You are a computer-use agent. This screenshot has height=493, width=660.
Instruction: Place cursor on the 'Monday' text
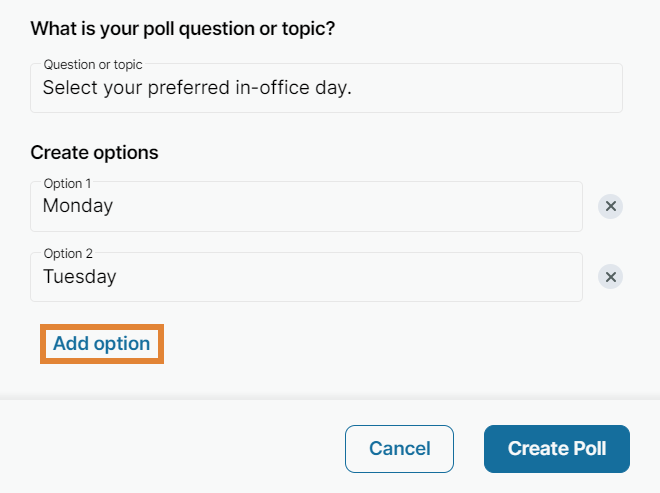click(78, 207)
